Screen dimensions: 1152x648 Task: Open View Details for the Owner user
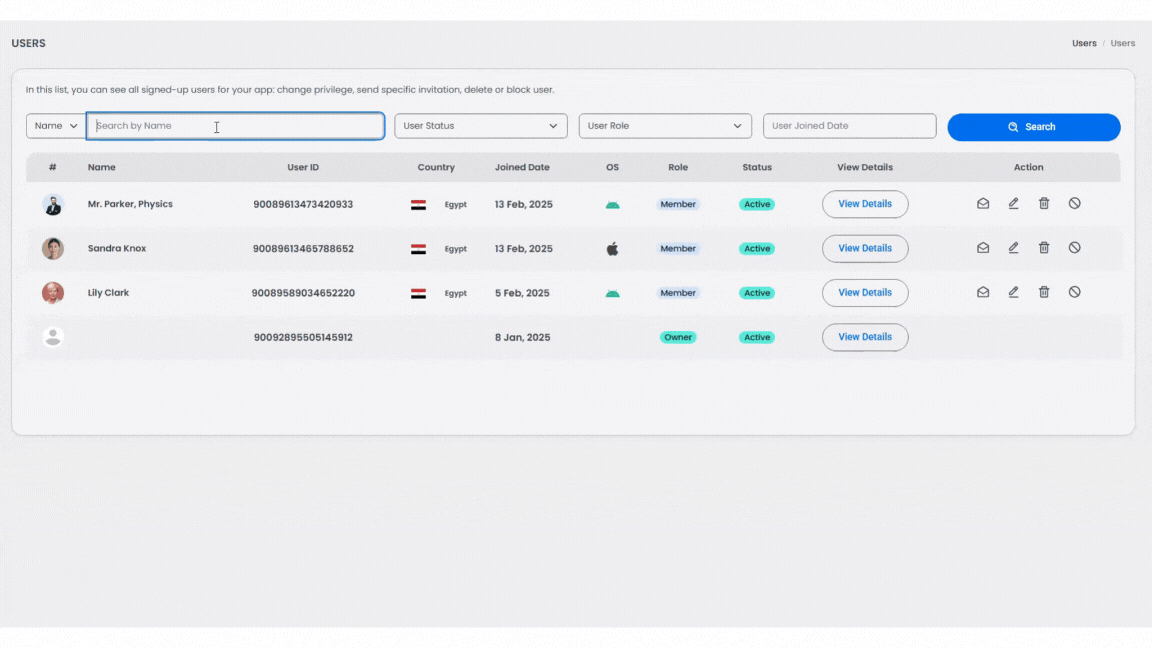[865, 337]
